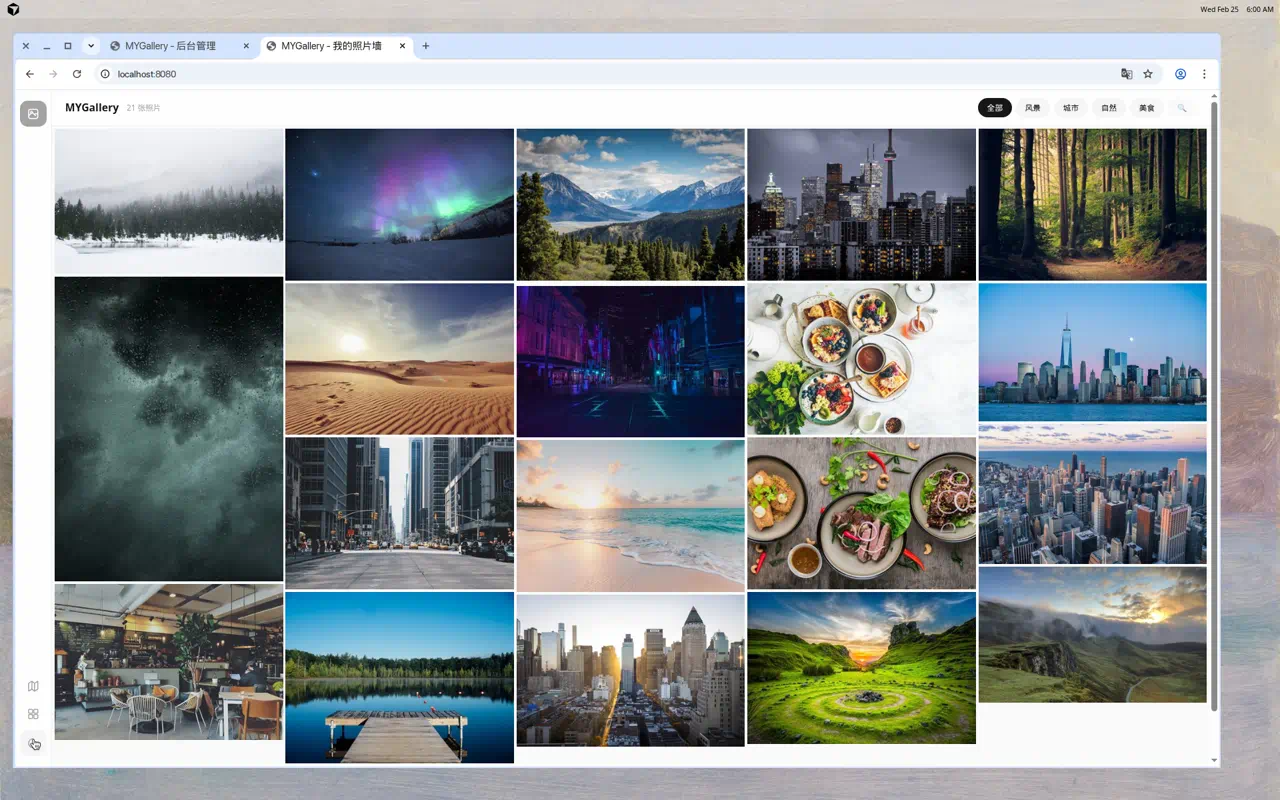Open the map view icon in sidebar
The height and width of the screenshot is (800, 1280).
(x=33, y=686)
